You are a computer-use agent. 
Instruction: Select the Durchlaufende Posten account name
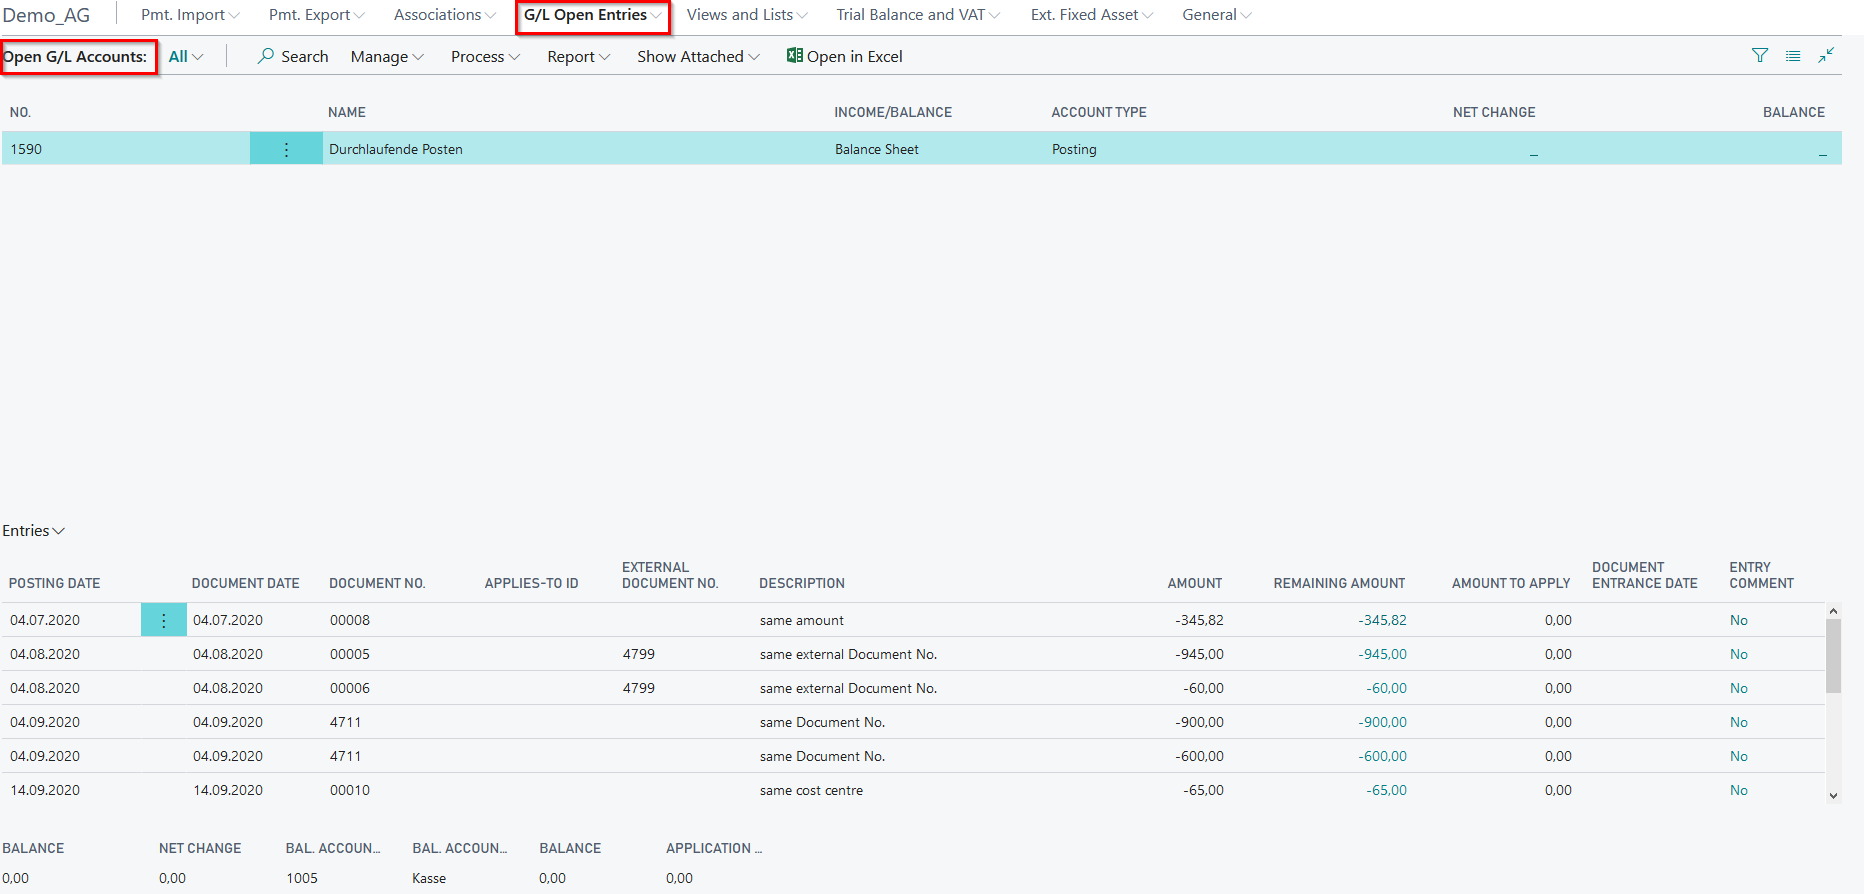coord(396,149)
